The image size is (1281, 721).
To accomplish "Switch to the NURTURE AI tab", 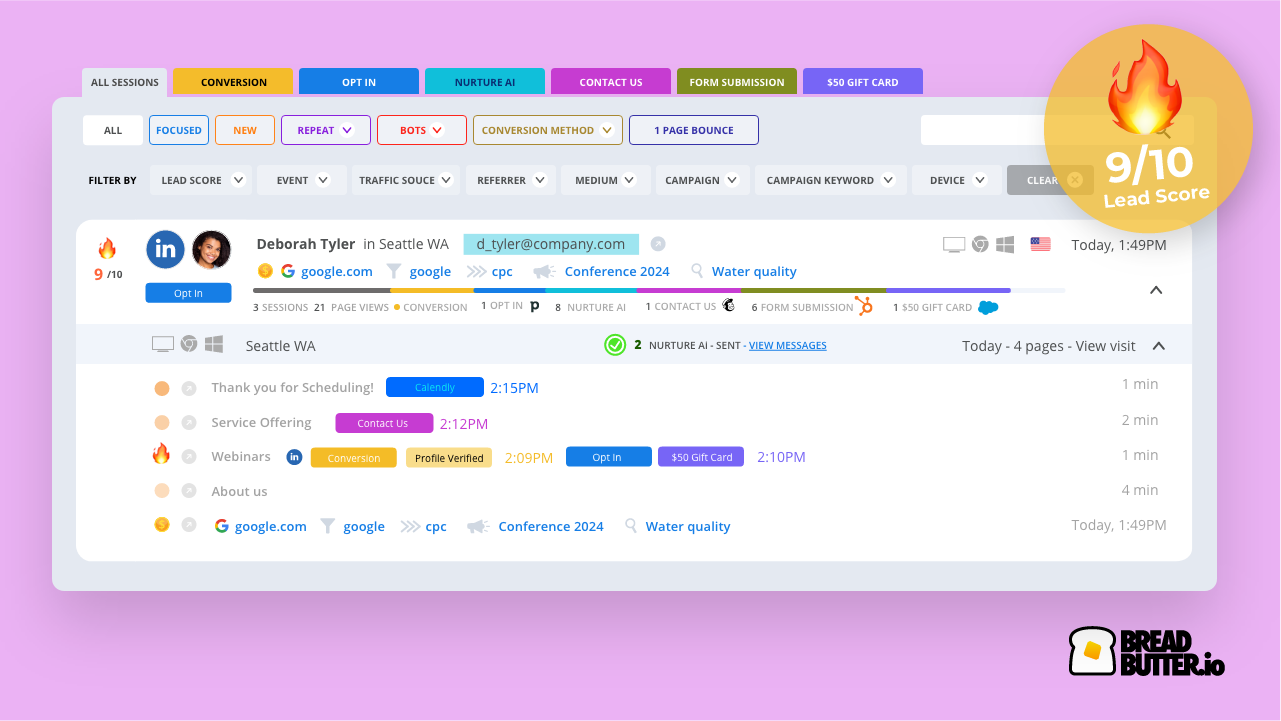I will pyautogui.click(x=485, y=82).
